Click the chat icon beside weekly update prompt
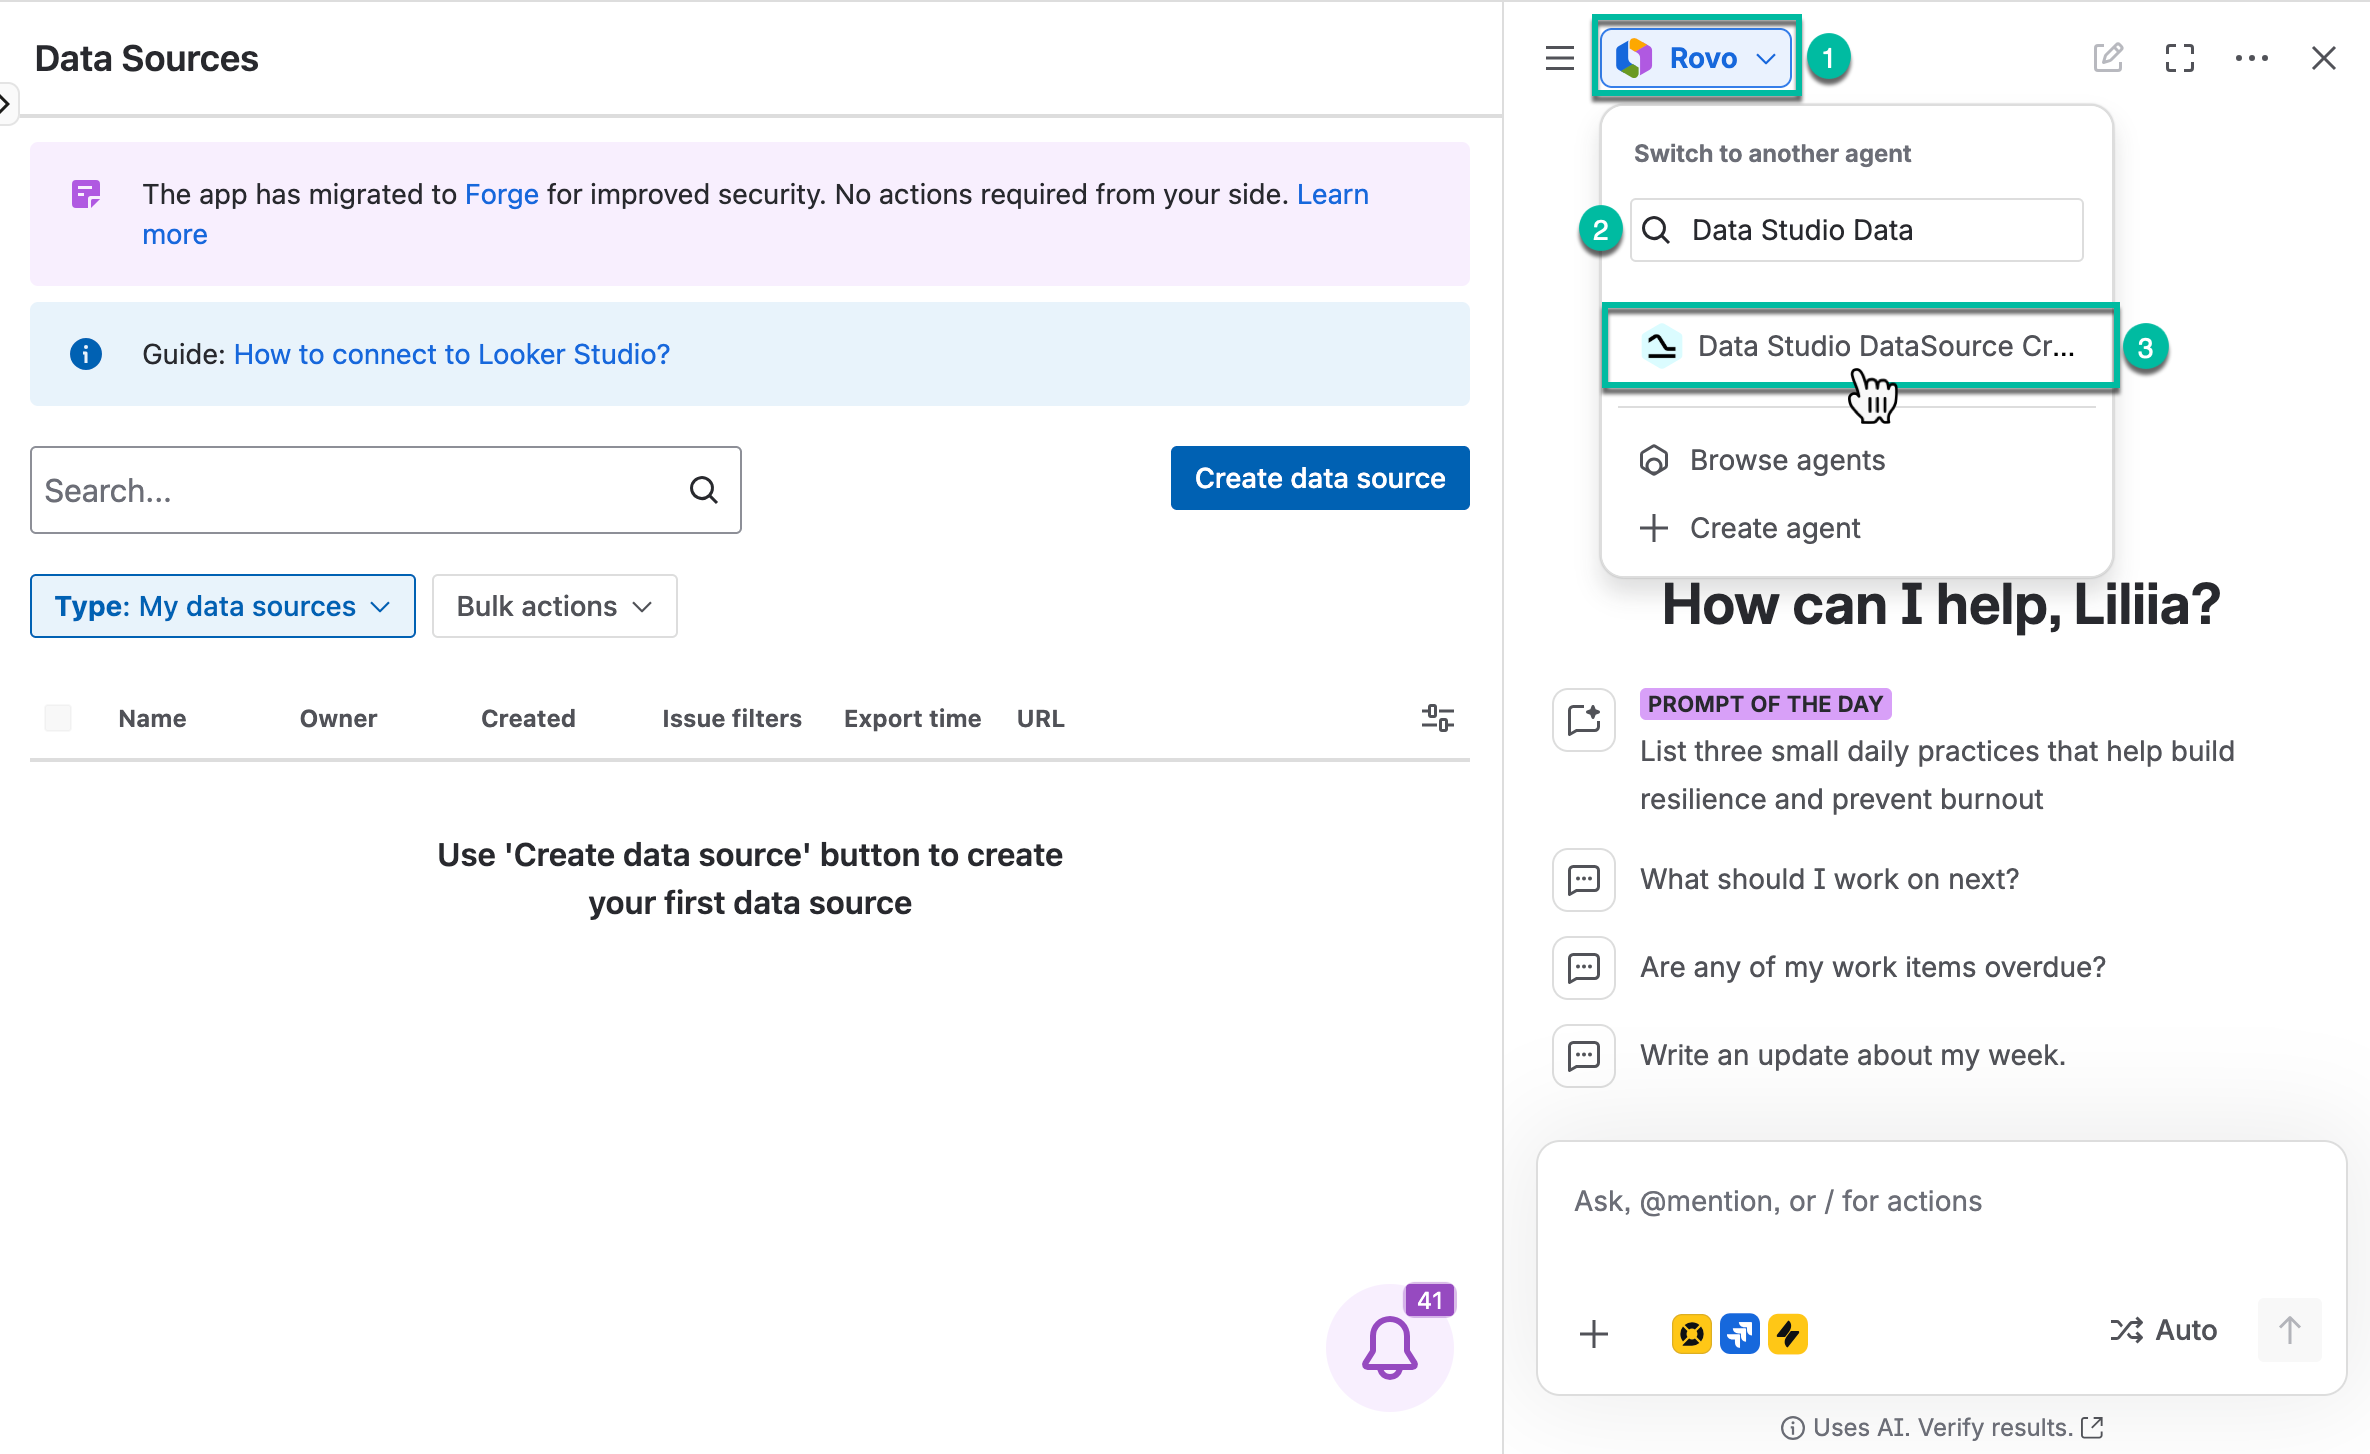The height and width of the screenshot is (1454, 2370). [1584, 1056]
